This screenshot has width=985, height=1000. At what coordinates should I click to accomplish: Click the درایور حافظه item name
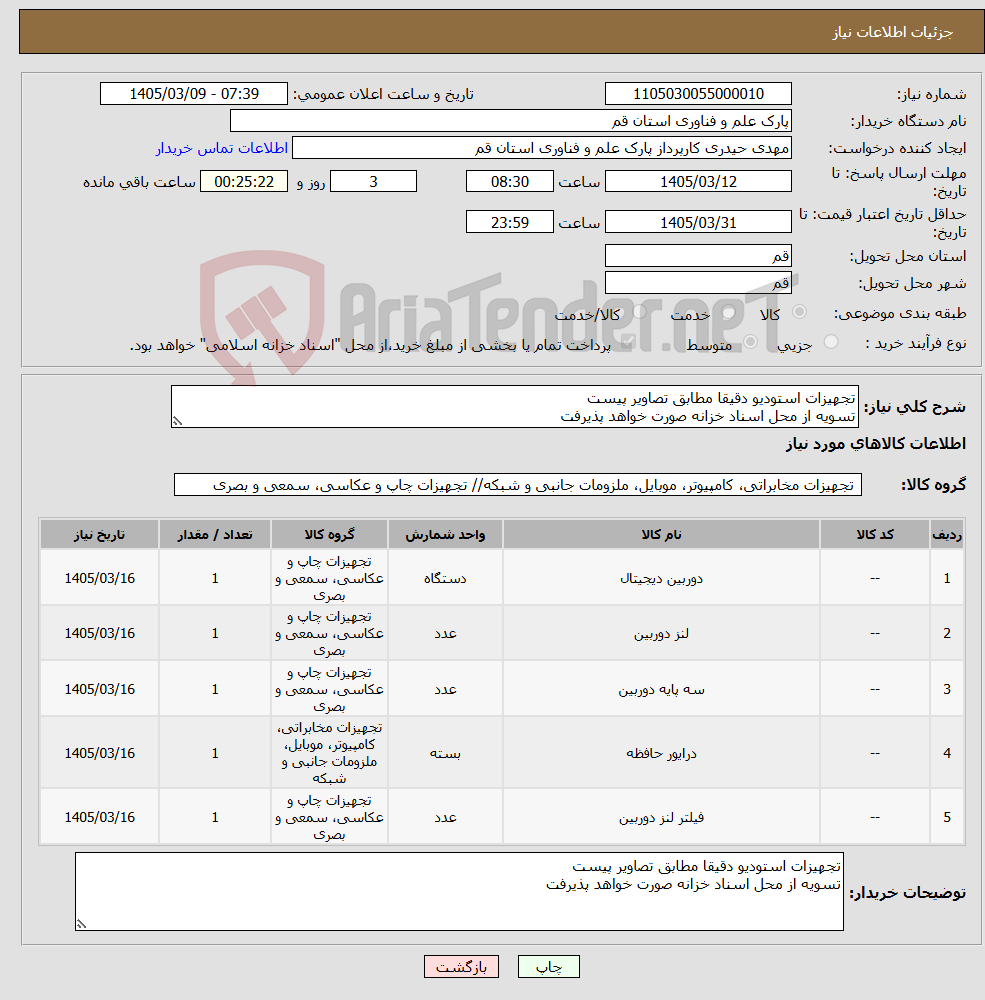(661, 753)
